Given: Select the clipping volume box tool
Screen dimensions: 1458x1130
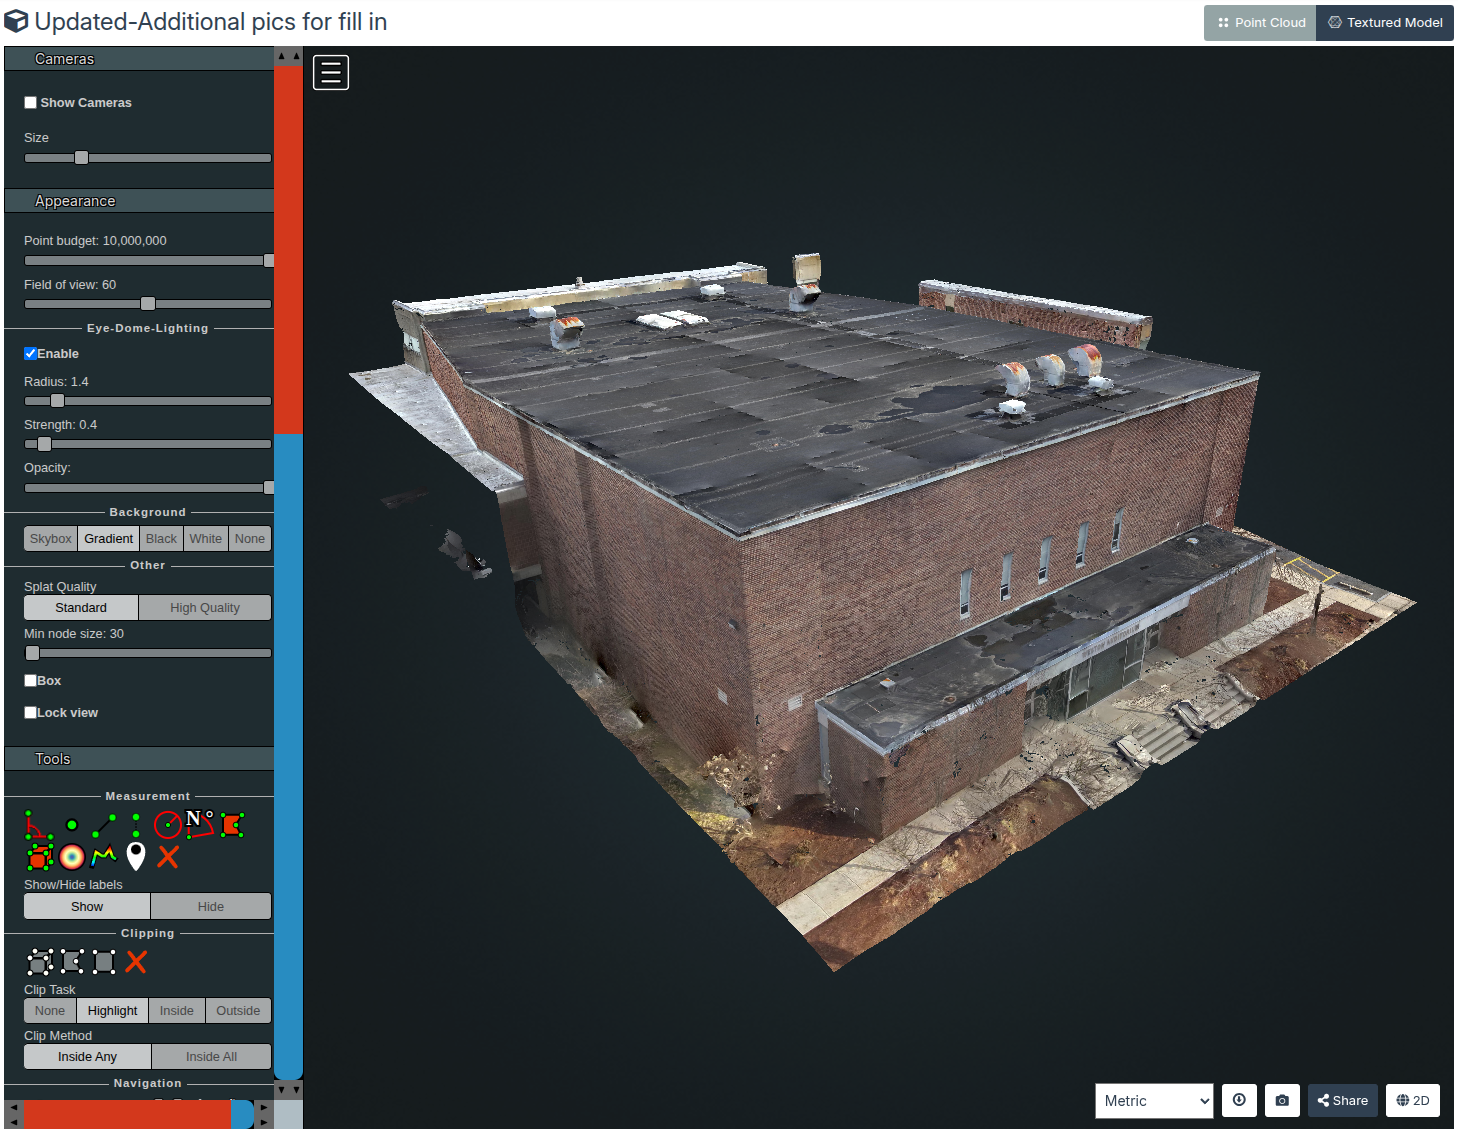Looking at the screenshot, I should click(40, 962).
